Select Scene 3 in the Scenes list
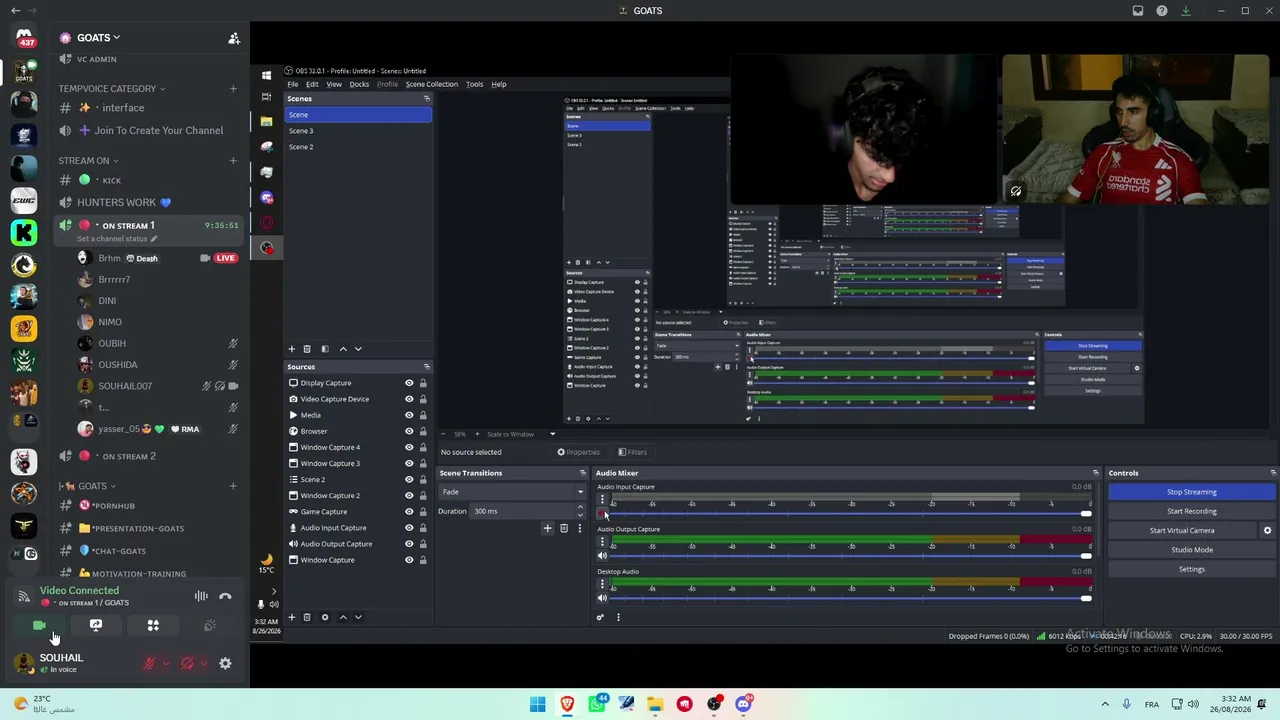The image size is (1280, 720). coord(358,131)
